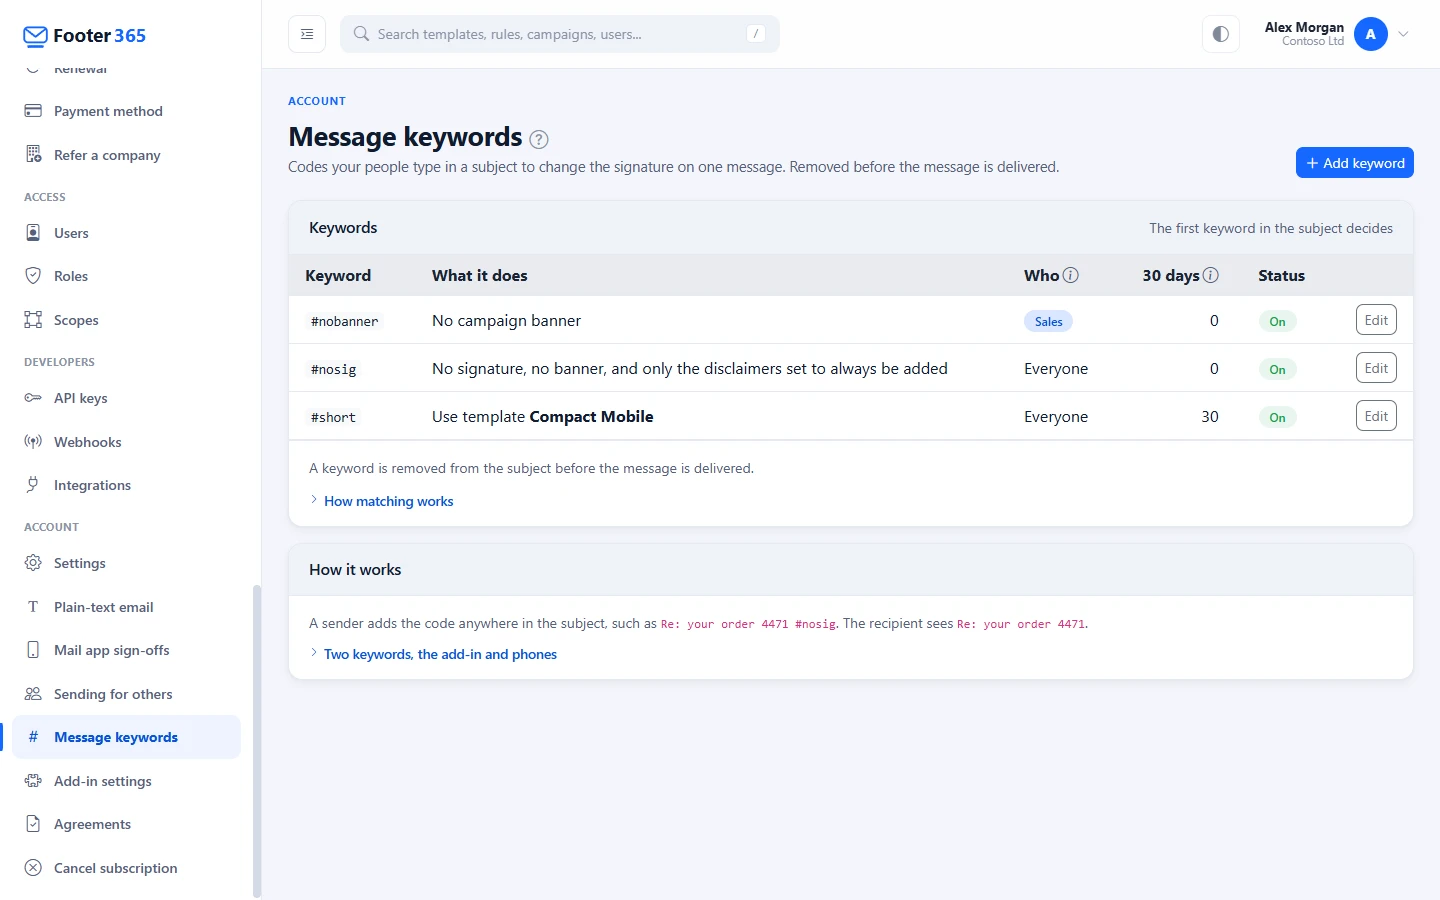
Task: Click the Payment method card icon
Action: coord(33,111)
